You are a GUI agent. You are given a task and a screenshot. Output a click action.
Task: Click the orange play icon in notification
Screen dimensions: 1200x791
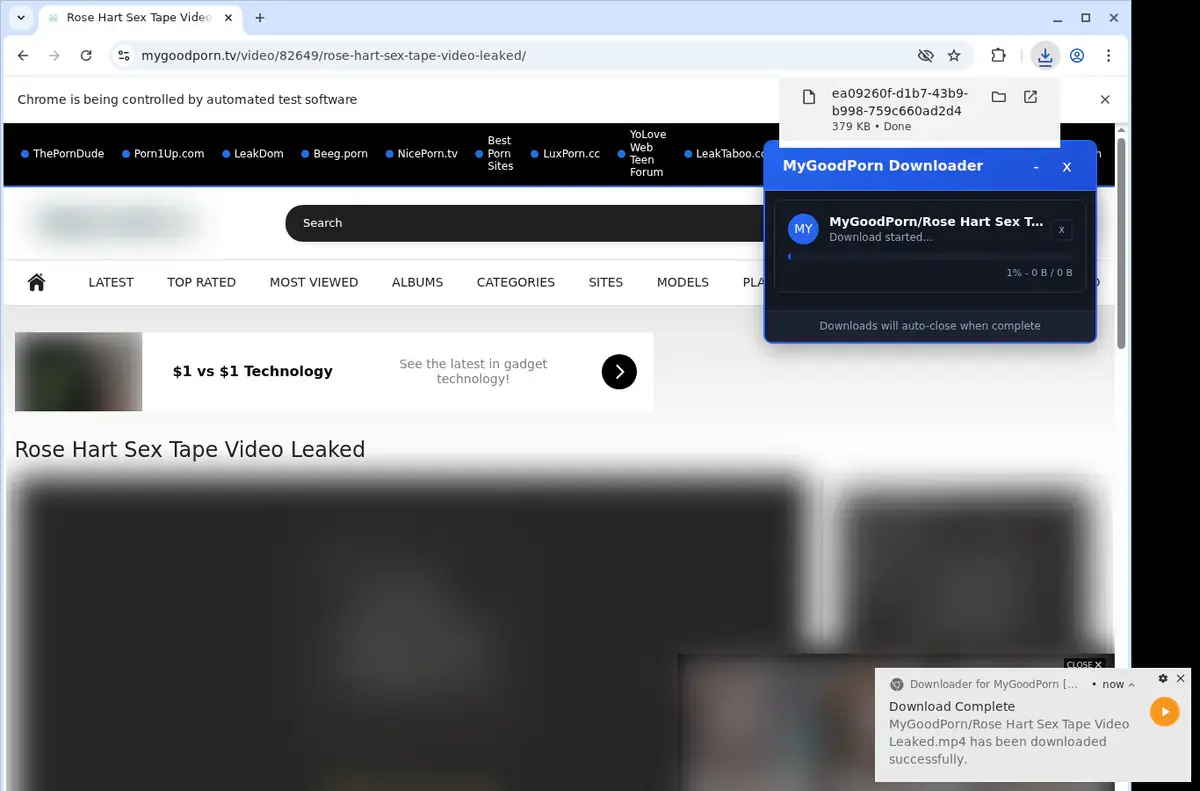pos(1165,712)
